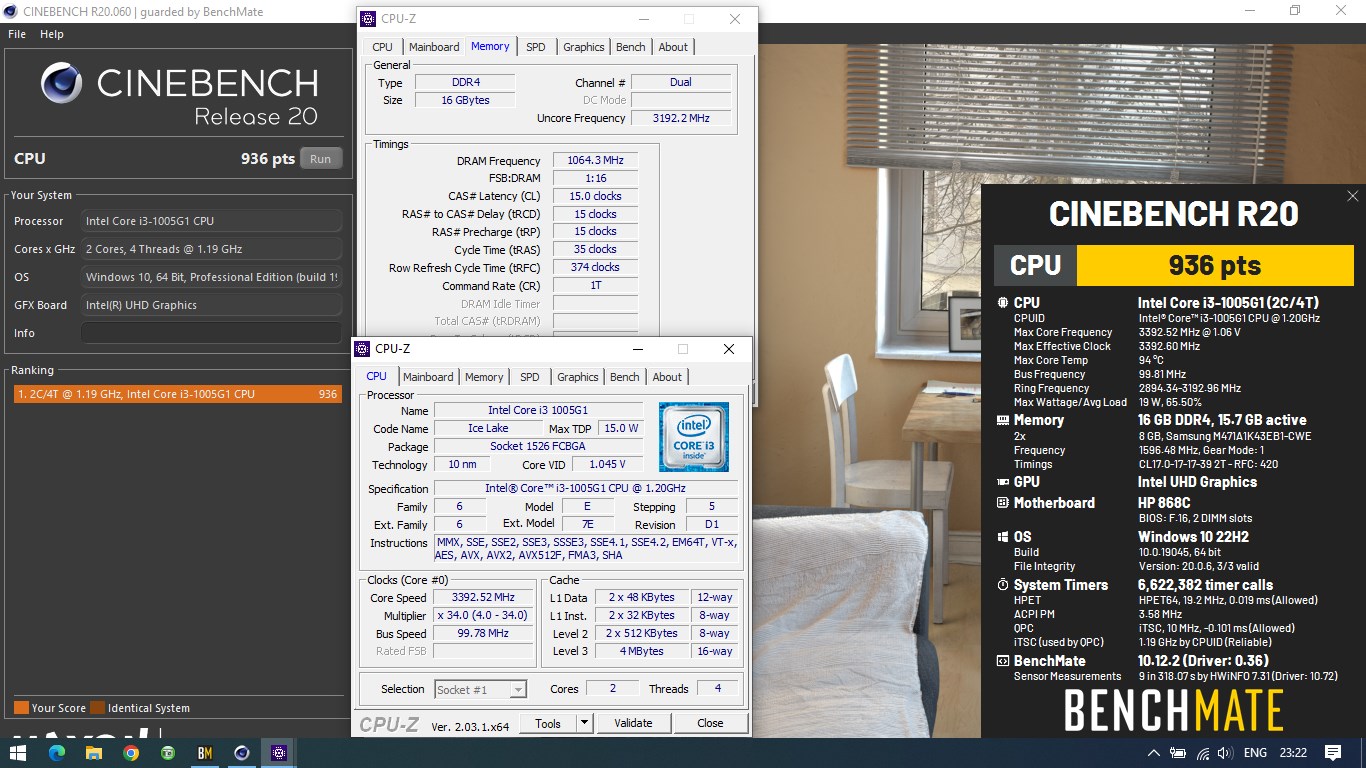1366x768 pixels.
Task: Open the Socket #1 selection dropdown
Action: click(481, 689)
